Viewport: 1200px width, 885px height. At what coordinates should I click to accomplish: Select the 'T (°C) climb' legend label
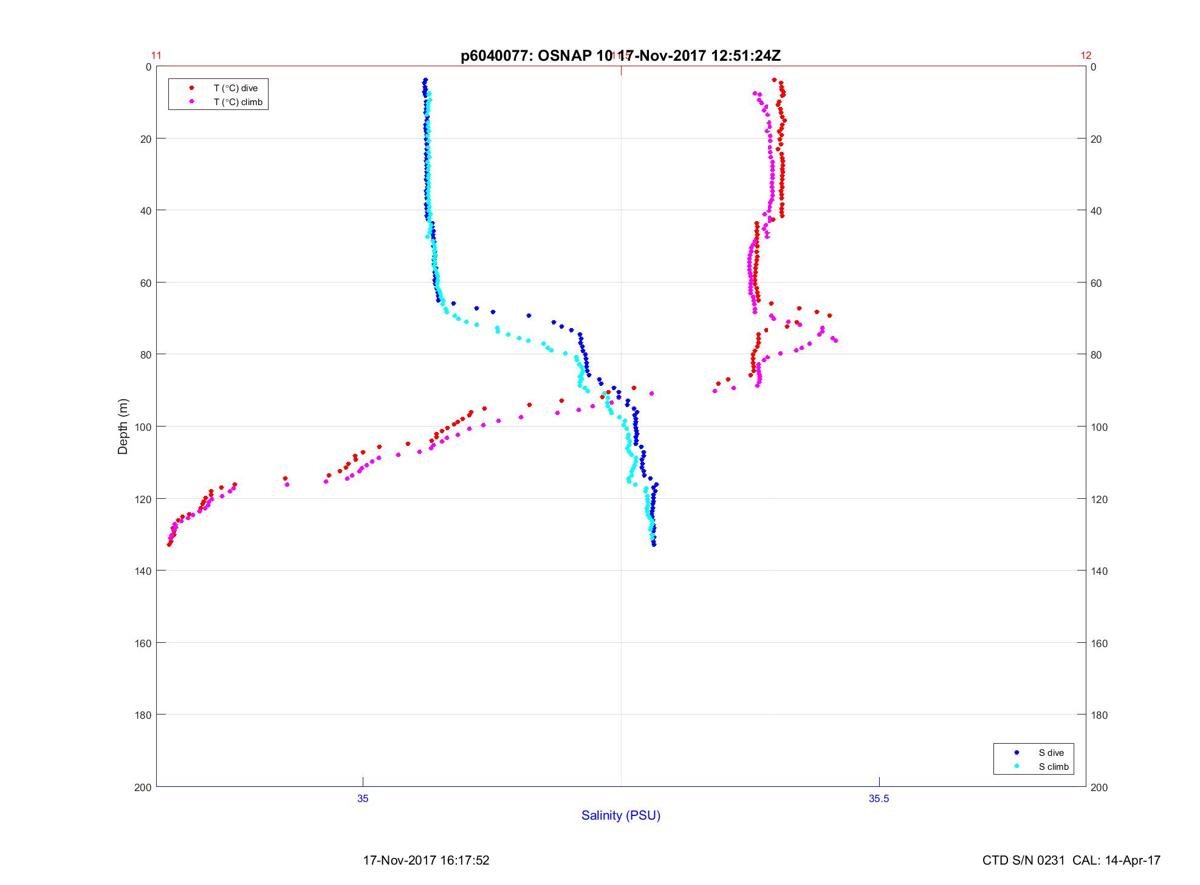click(238, 102)
